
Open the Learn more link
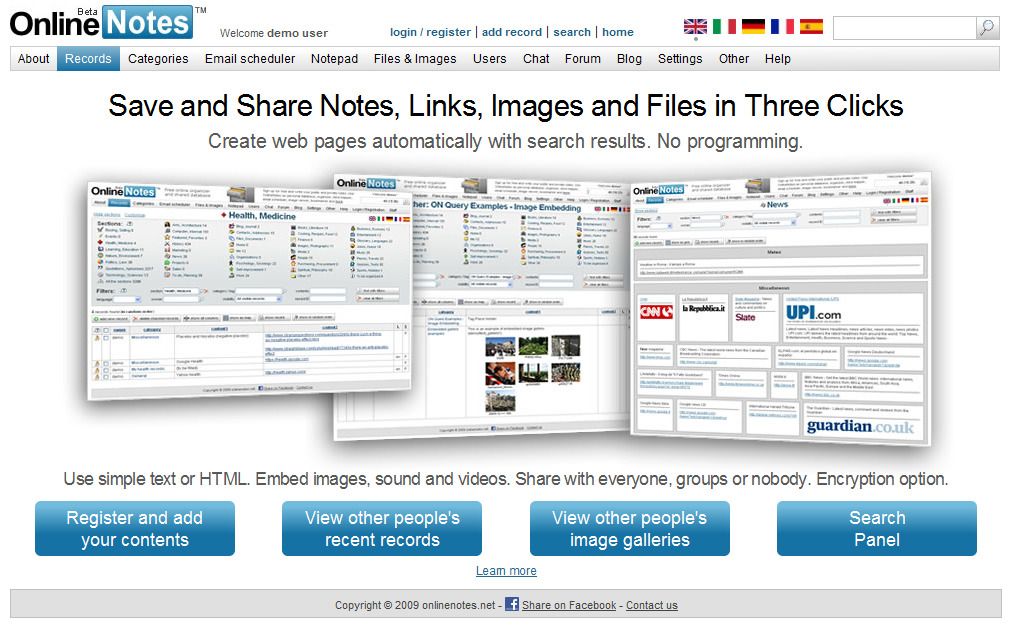pyautogui.click(x=507, y=570)
